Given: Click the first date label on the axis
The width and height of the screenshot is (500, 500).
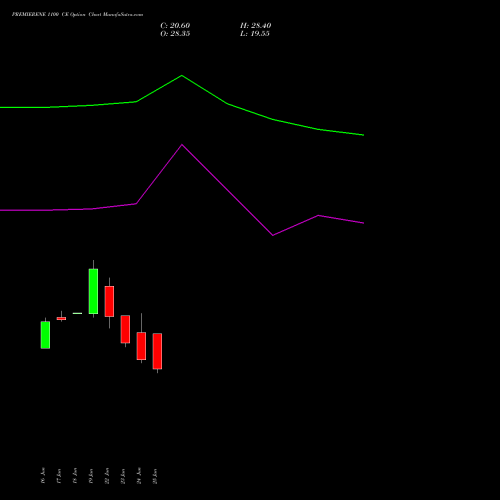Looking at the screenshot, I should (43, 475).
